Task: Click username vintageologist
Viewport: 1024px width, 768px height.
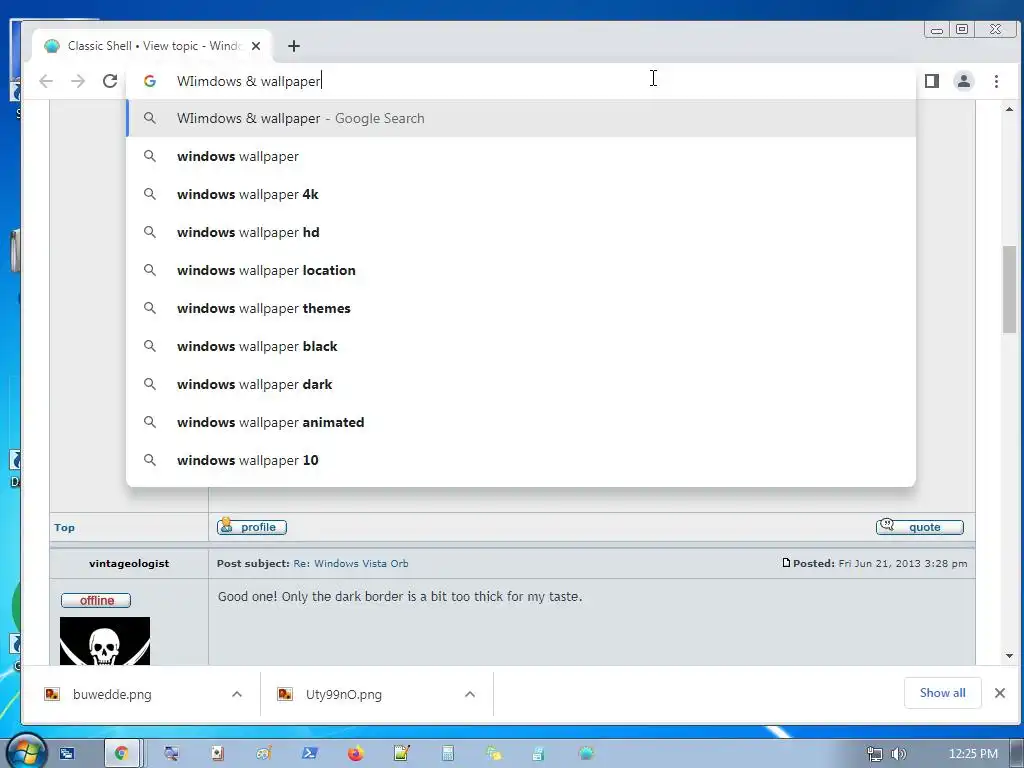Action: pos(129,563)
